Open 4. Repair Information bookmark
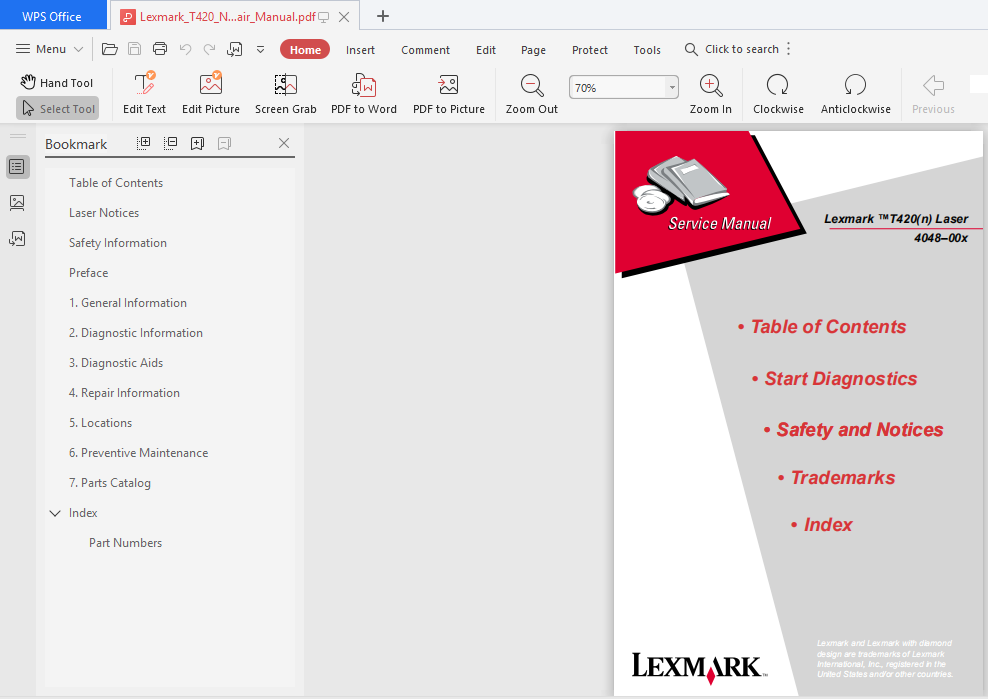Screen dimensions: 988x699 click(x=124, y=393)
